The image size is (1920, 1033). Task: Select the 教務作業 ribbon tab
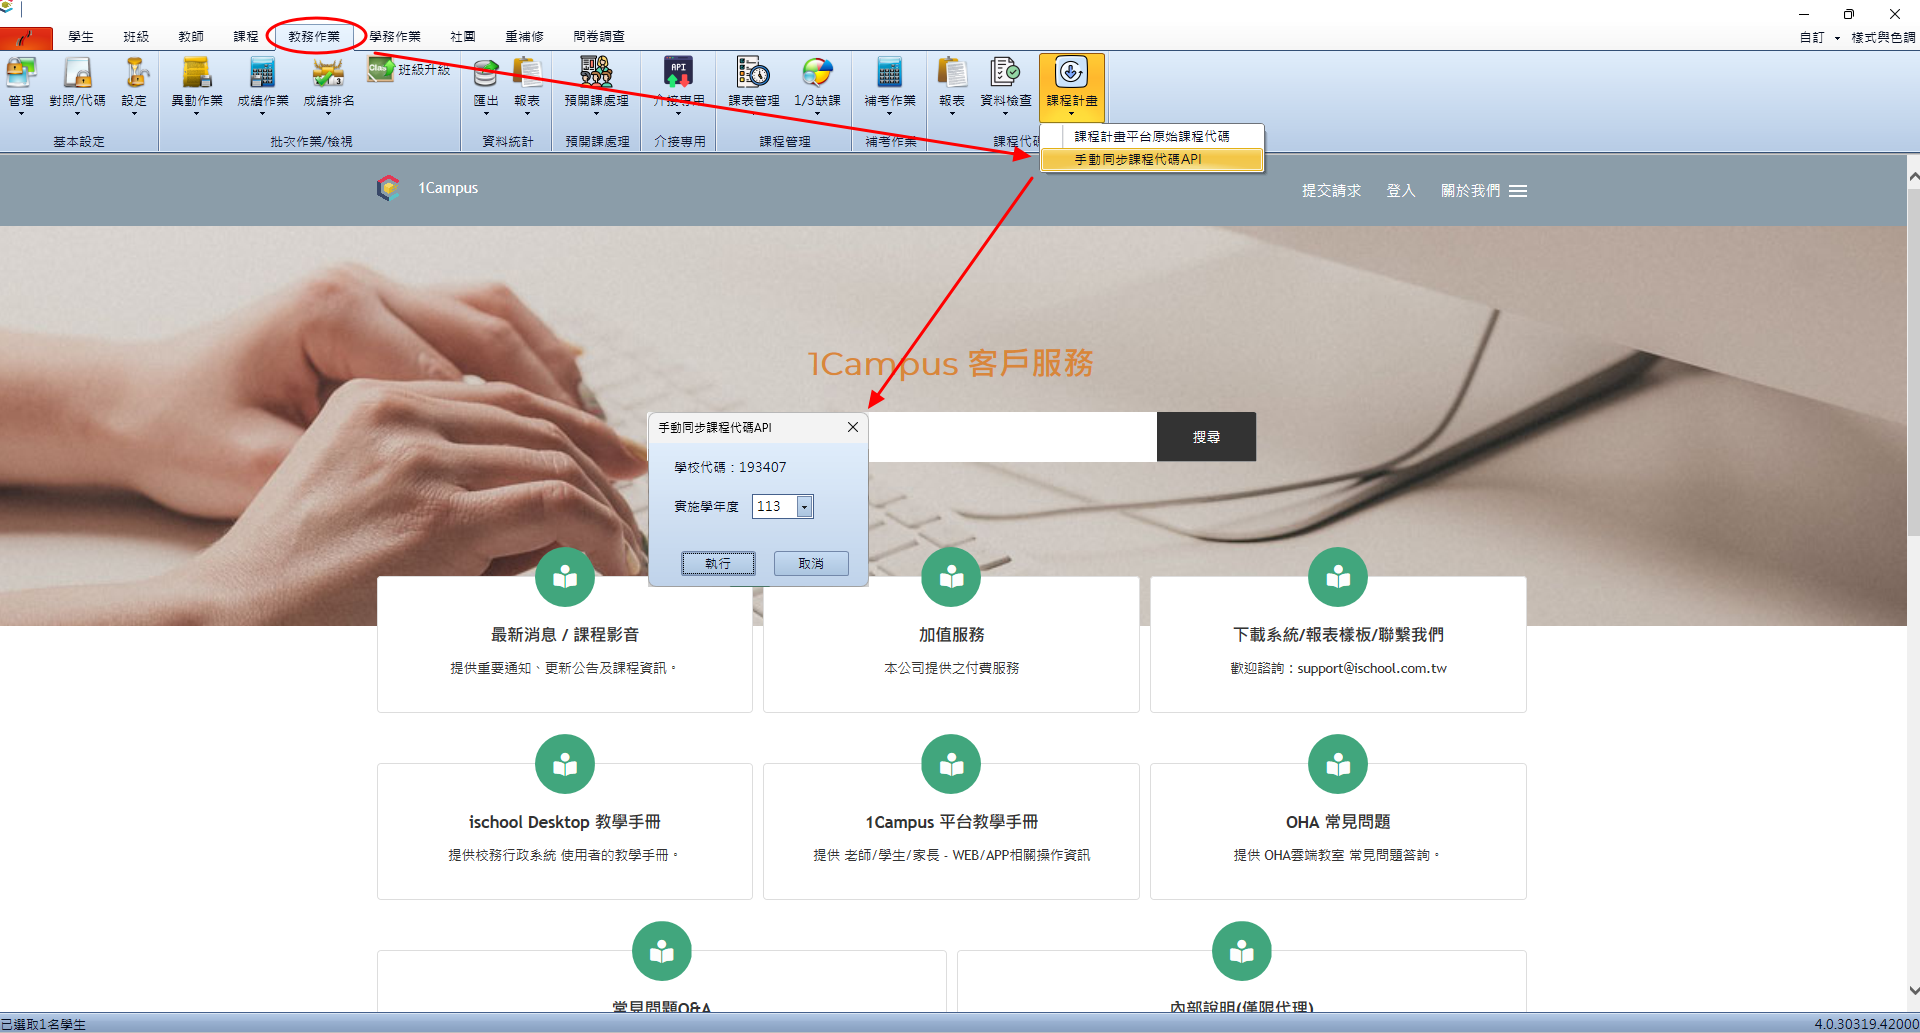coord(314,37)
